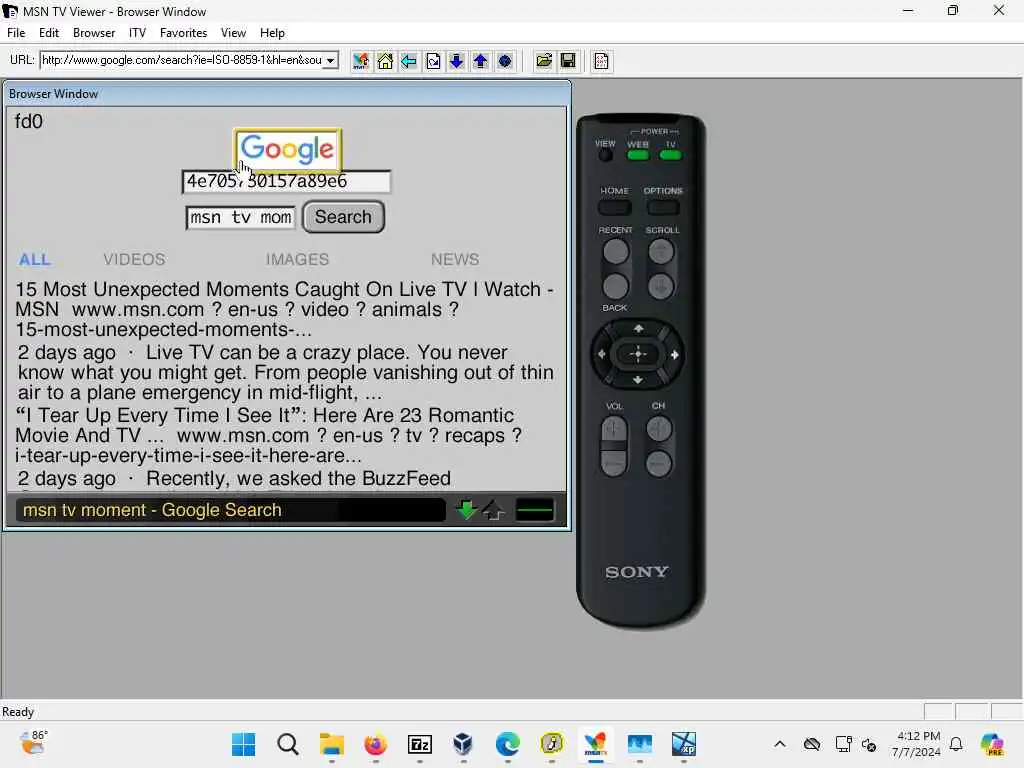The image size is (1024, 768).
Task: Open the 15 Most Unexpected Moments result
Action: tap(284, 309)
